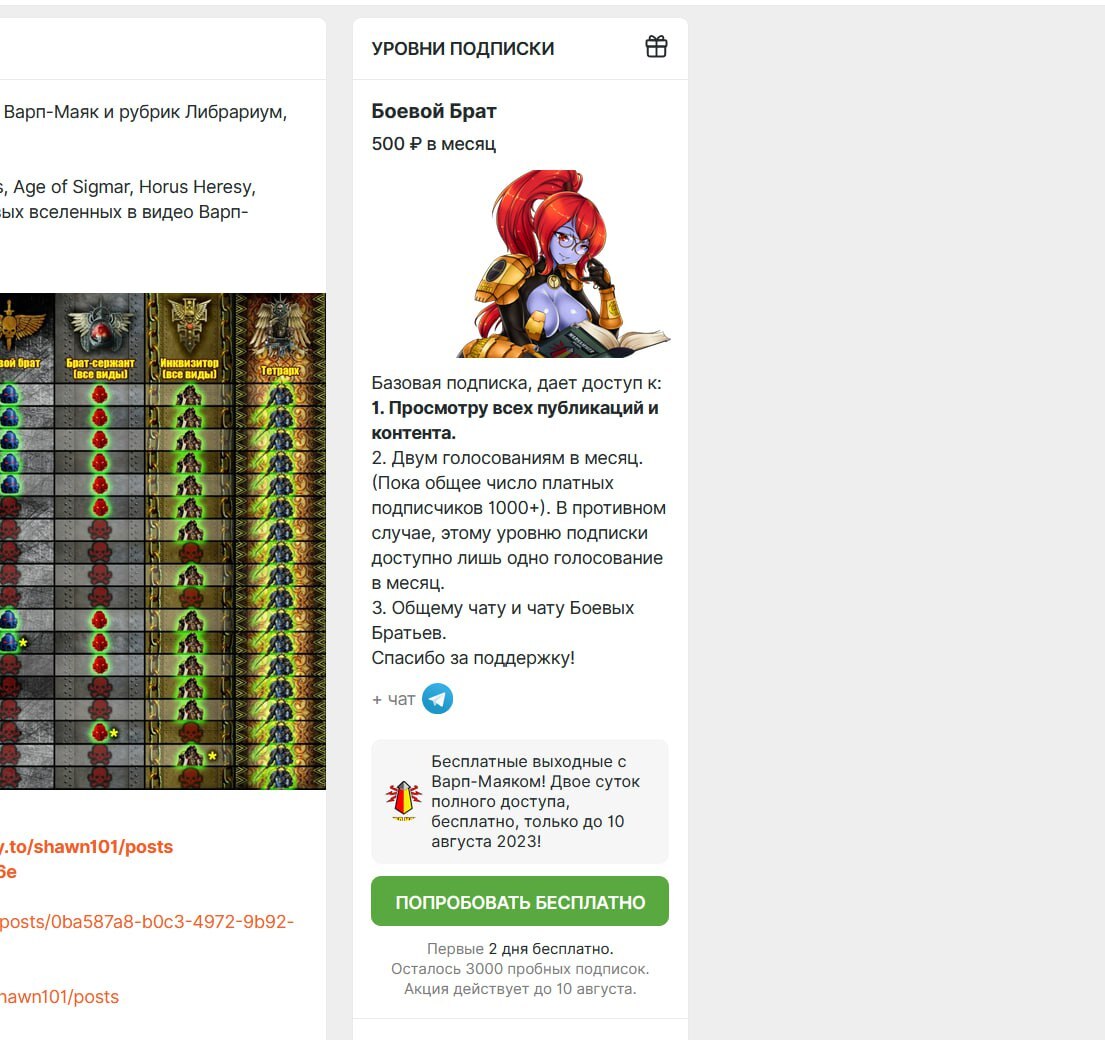This screenshot has height=1040, width=1105.
Task: Follow the hawn101/posts link at bottom
Action: tap(59, 997)
